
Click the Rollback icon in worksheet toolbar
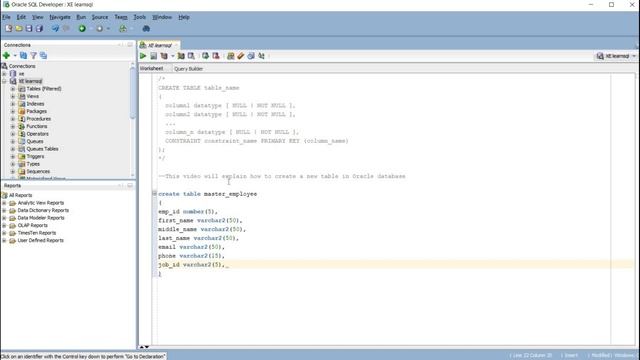[x=216, y=56]
